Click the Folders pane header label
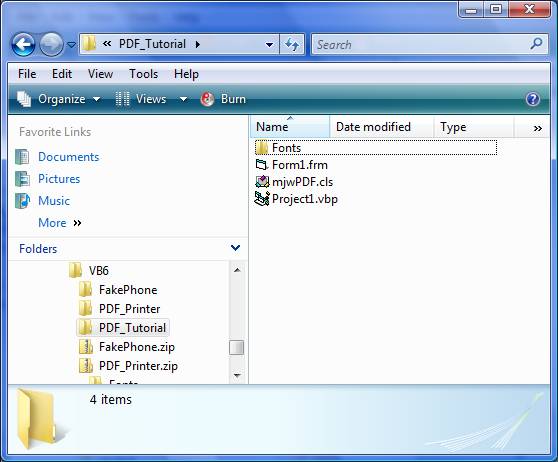 coord(38,249)
